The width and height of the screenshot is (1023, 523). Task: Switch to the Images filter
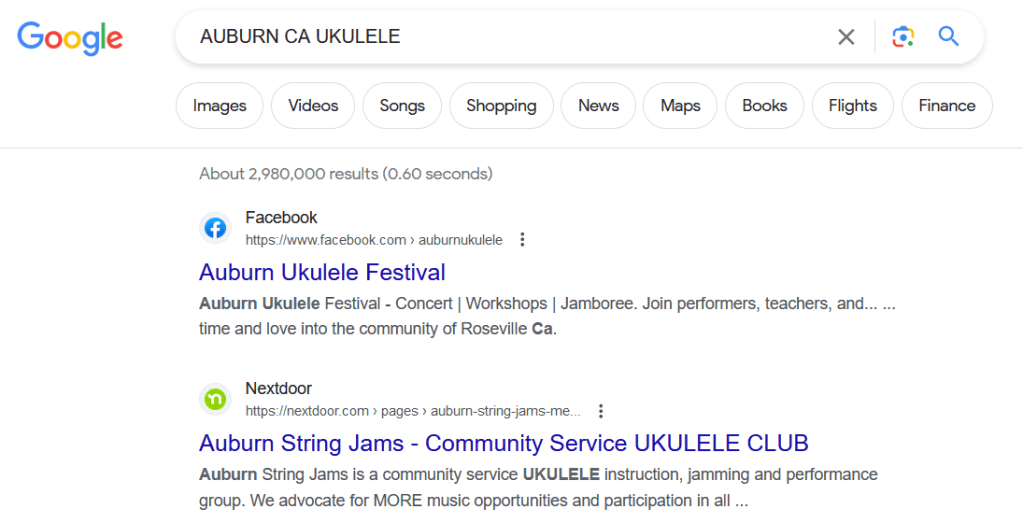[x=219, y=106]
